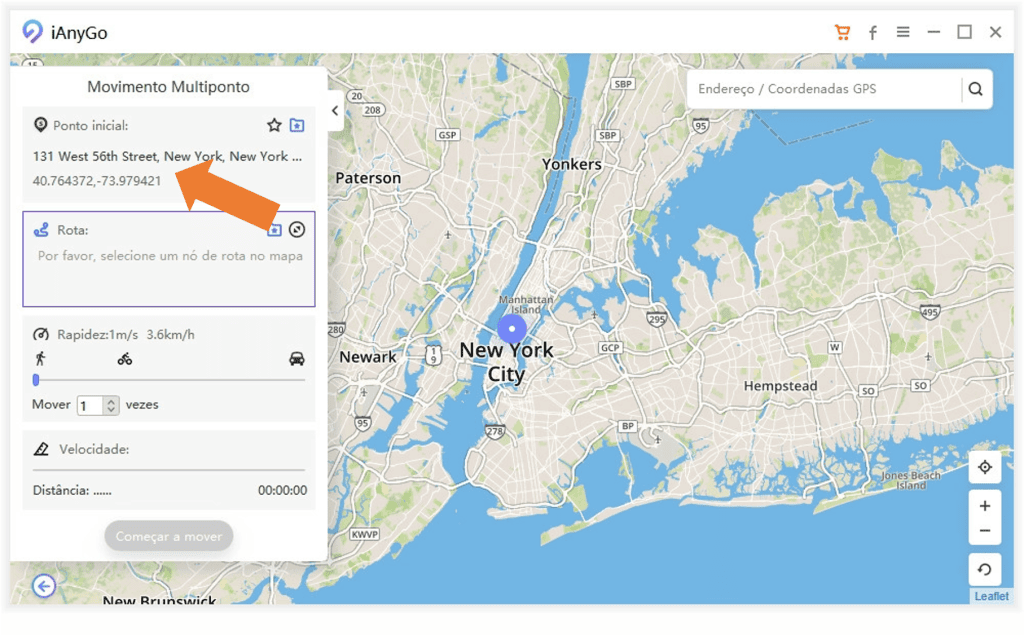Select the car speed icon
1024x635 pixels.
pos(296,359)
